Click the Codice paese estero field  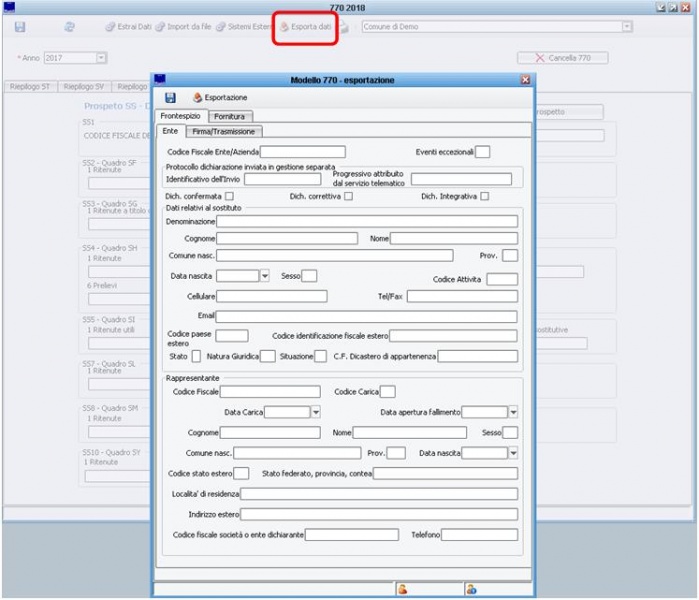(x=232, y=336)
